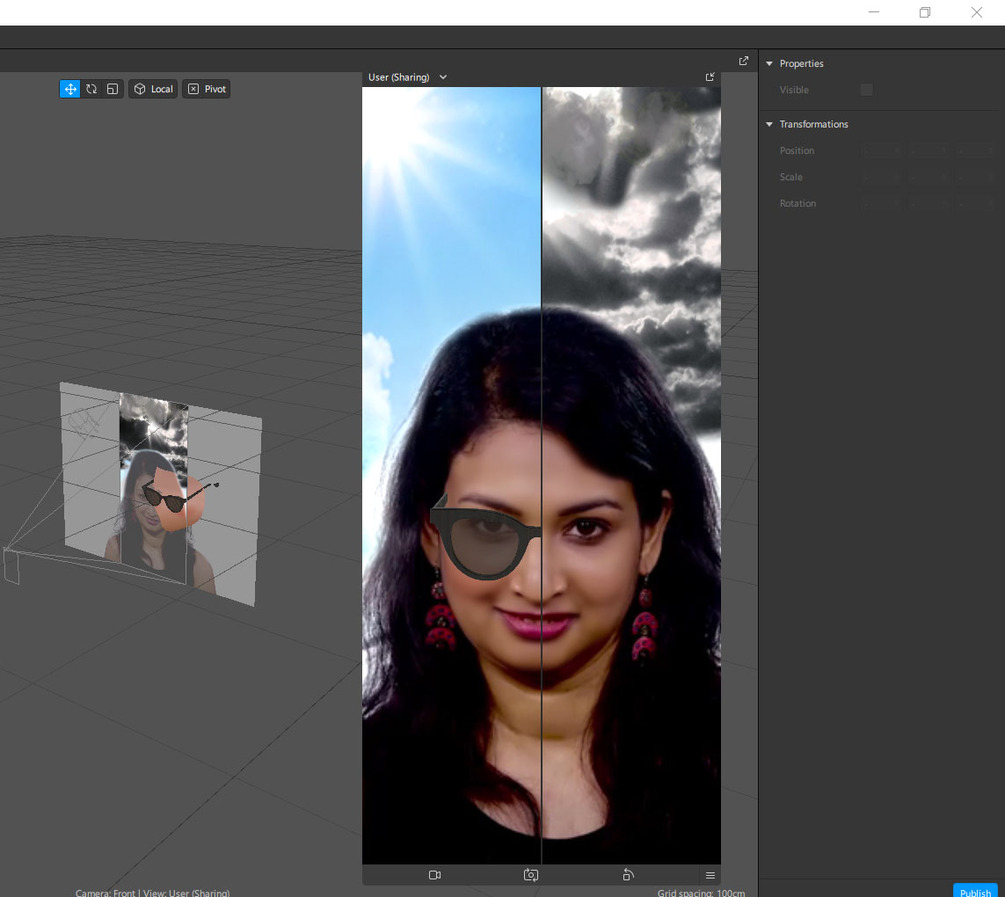This screenshot has height=897, width=1005.
Task: Collapse the Transformations section
Action: (769, 124)
